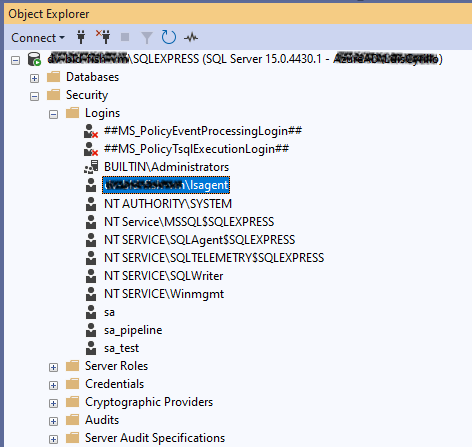Image resolution: width=472 pixels, height=447 pixels.
Task: Click the SQLEXPRESS server database icon
Action: coord(34,59)
